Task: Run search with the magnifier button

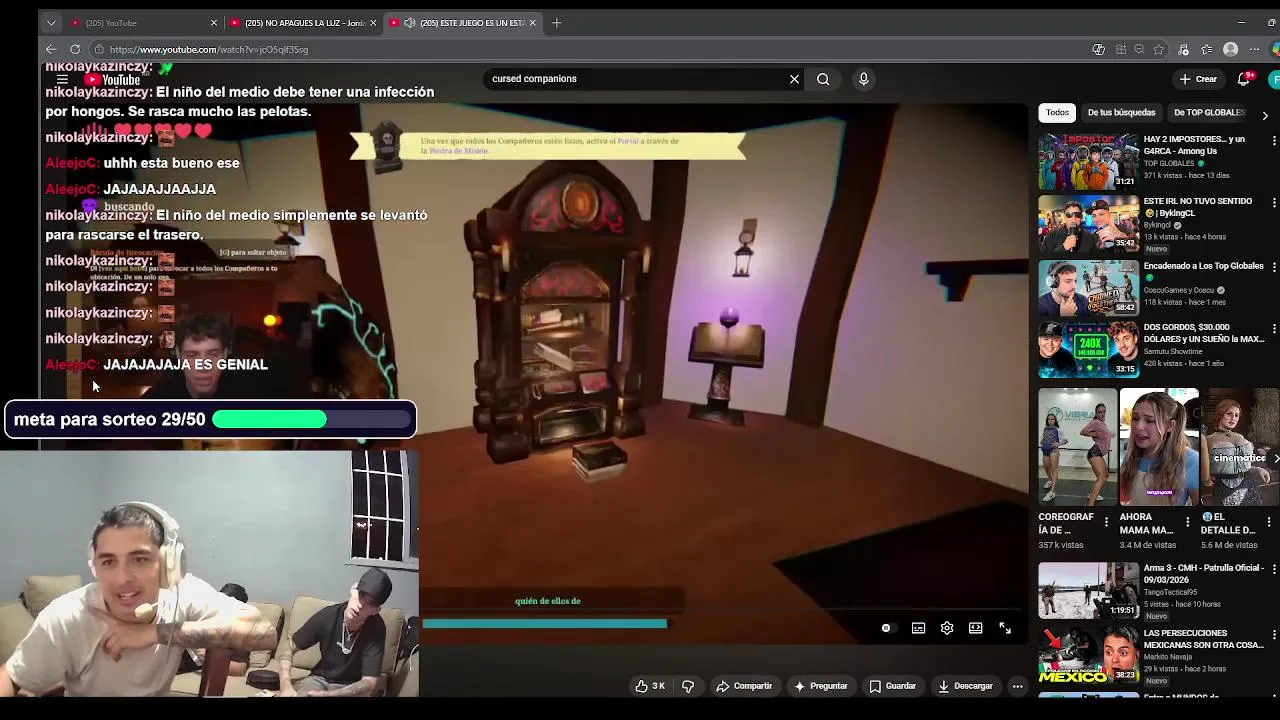Action: point(823,79)
